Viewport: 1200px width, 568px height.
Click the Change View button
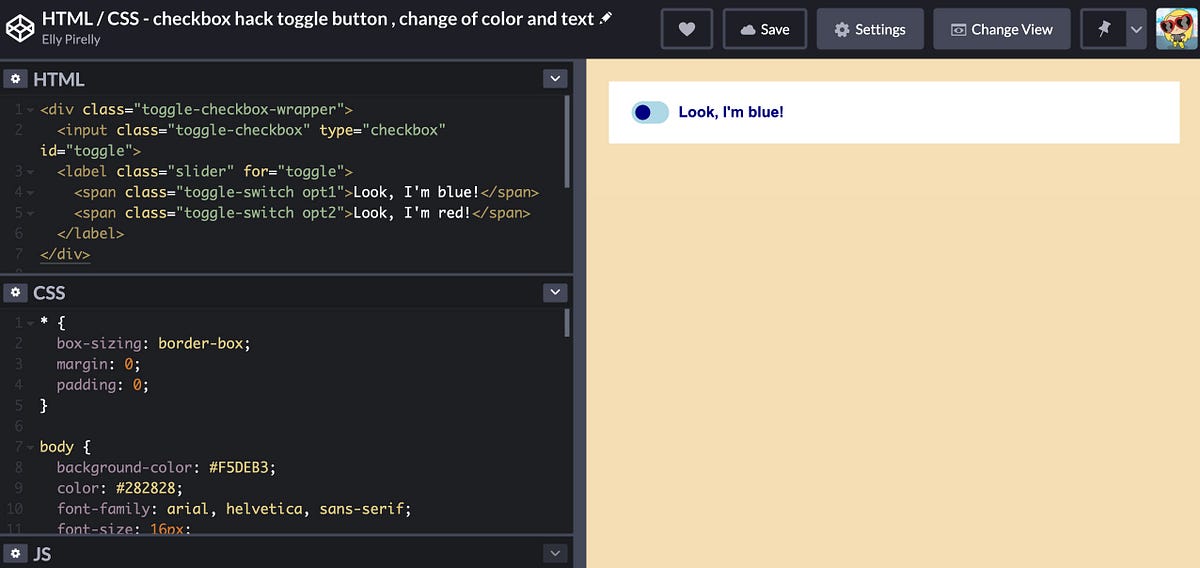pos(1001,29)
